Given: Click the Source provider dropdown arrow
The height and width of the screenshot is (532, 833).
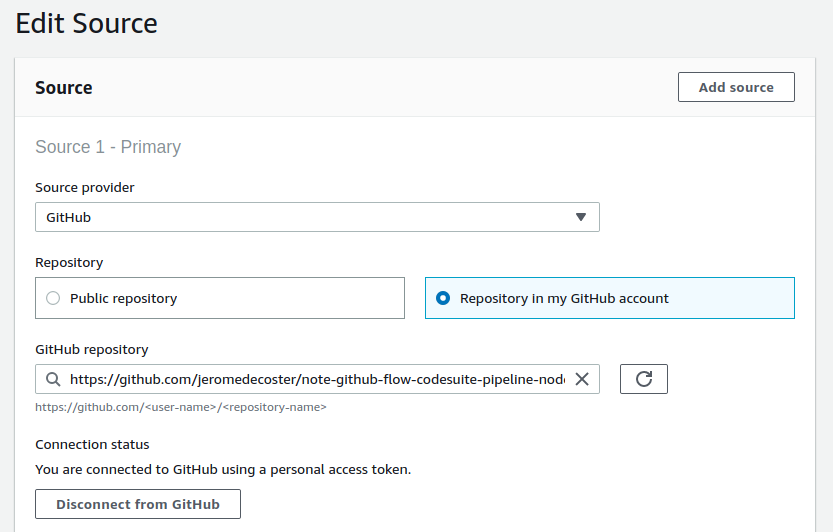Looking at the screenshot, I should point(581,217).
